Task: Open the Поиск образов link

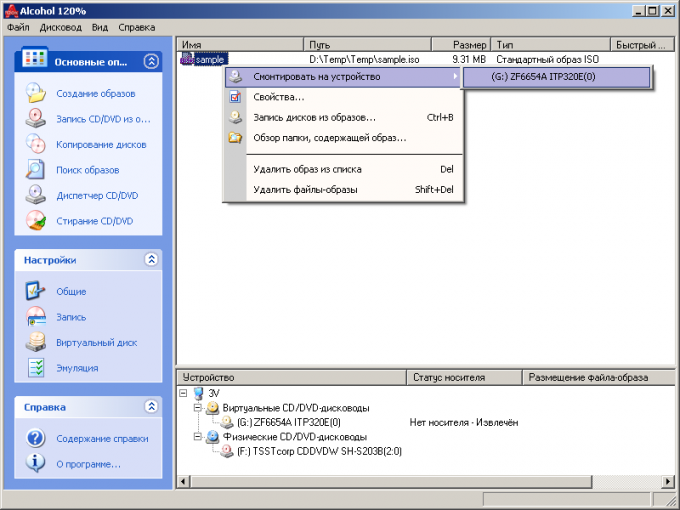Action: 88,170
